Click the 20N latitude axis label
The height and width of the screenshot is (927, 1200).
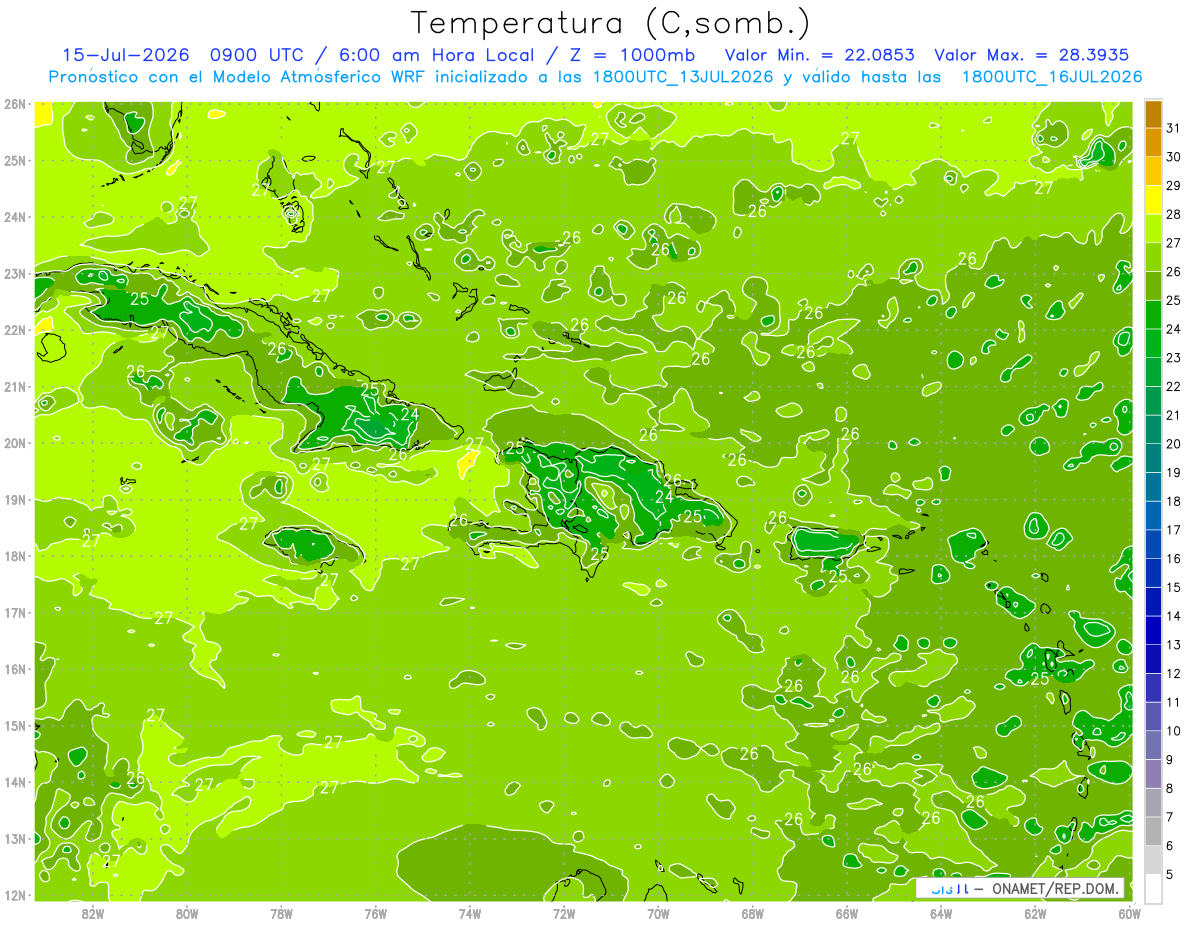15,443
